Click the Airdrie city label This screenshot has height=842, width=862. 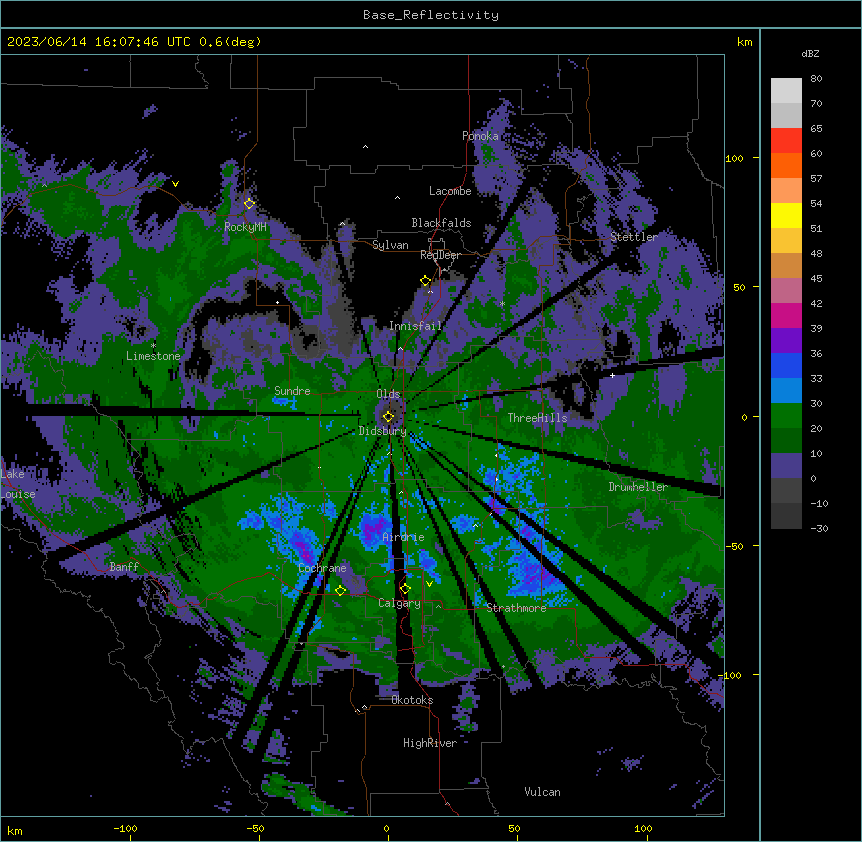403,538
